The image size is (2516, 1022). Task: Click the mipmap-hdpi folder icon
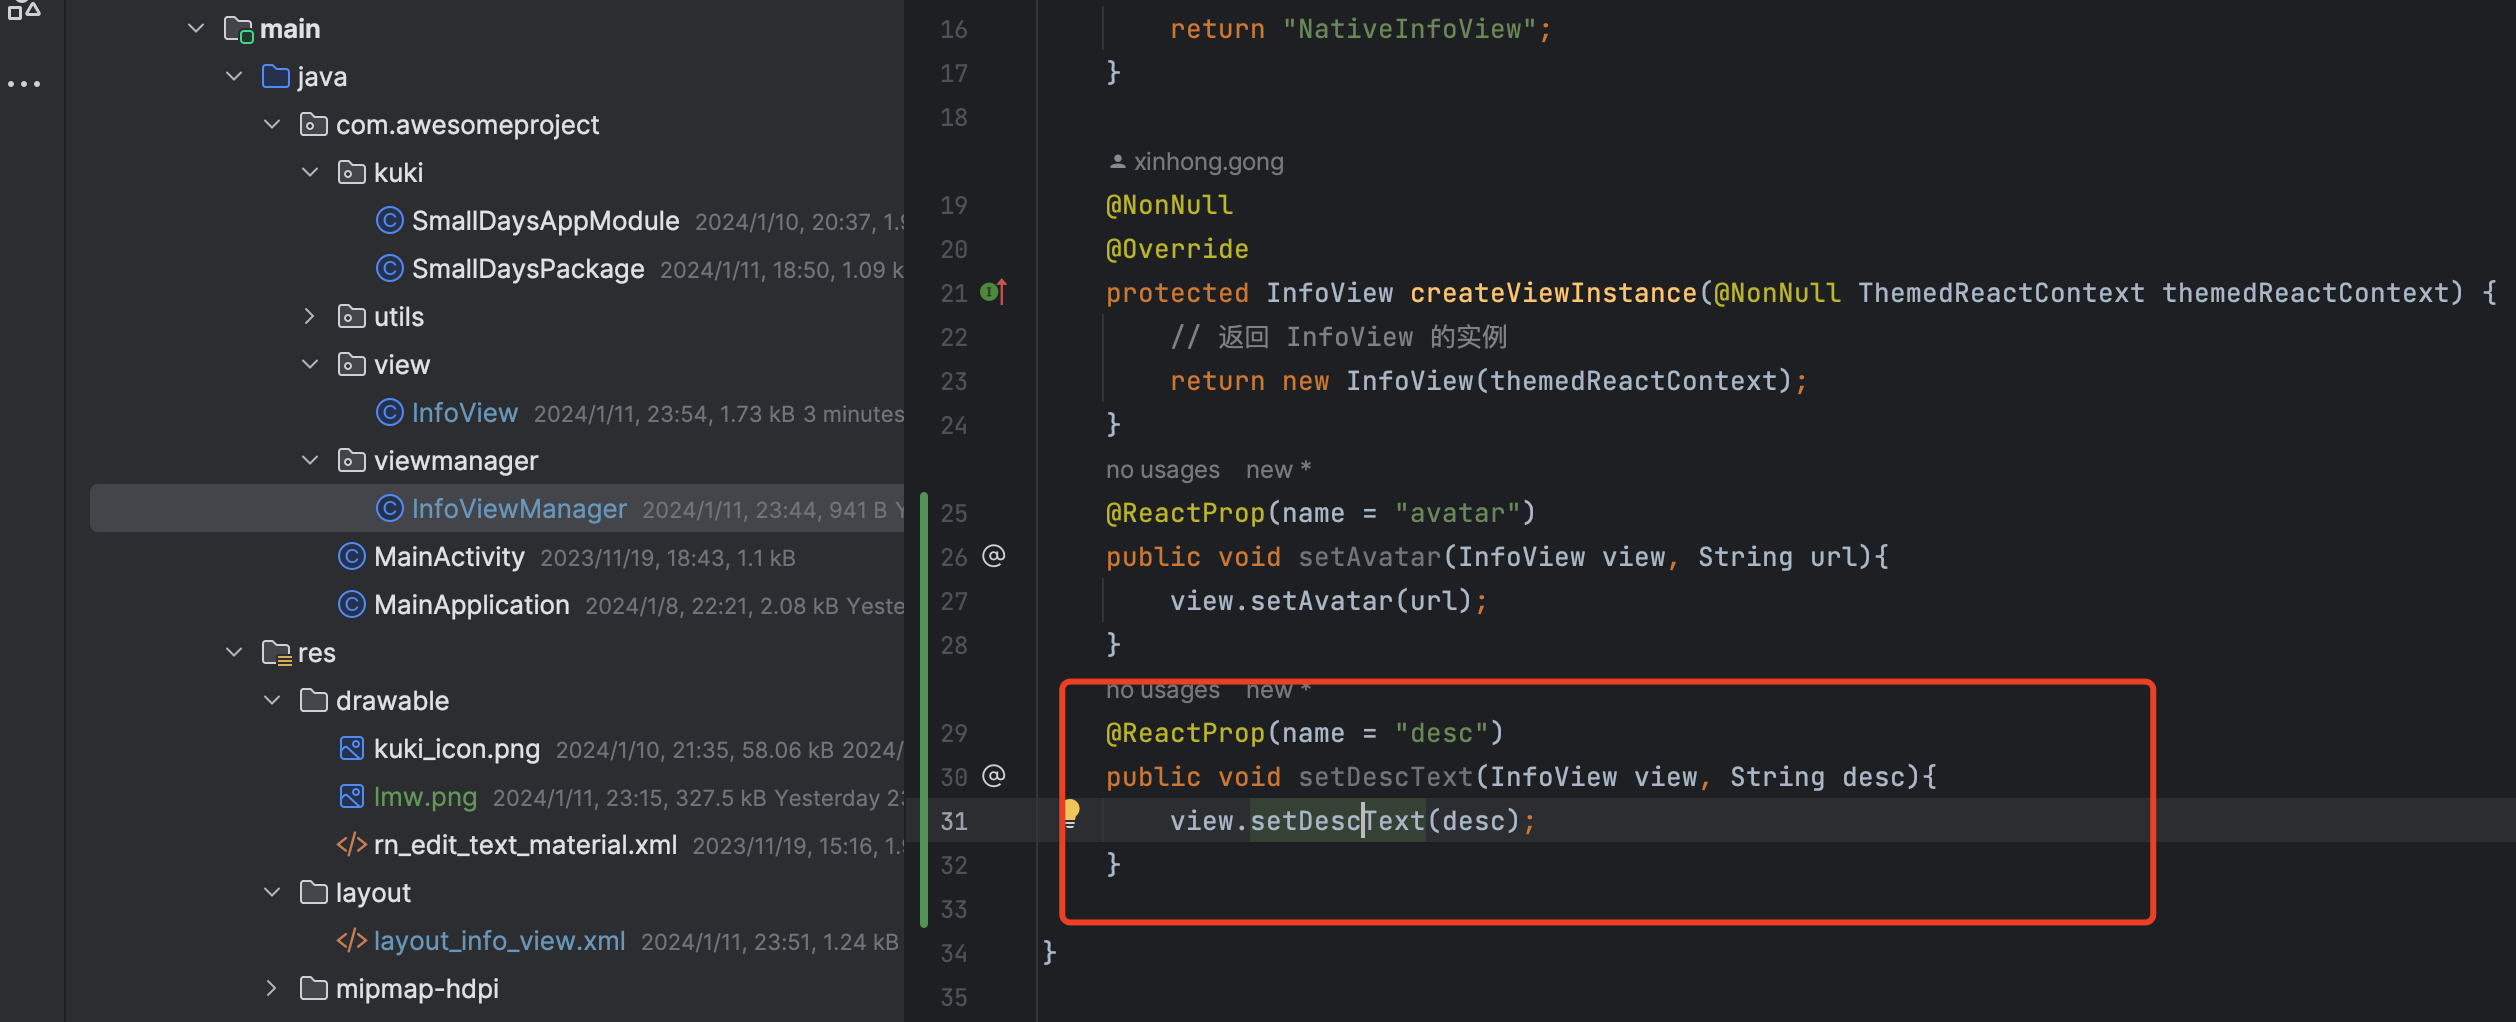pyautogui.click(x=313, y=989)
